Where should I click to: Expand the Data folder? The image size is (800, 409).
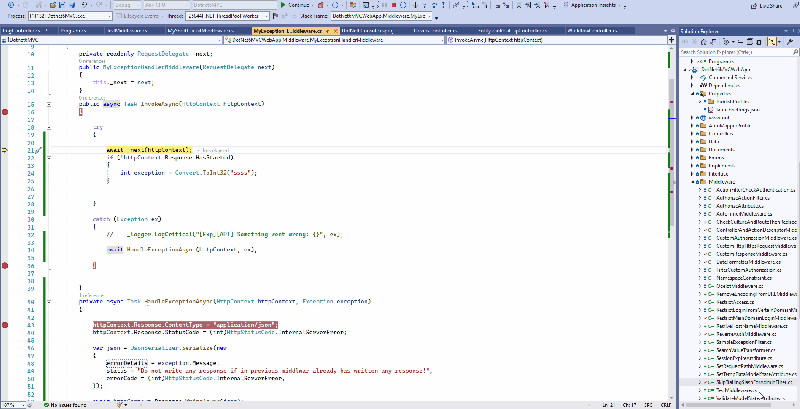[693, 142]
